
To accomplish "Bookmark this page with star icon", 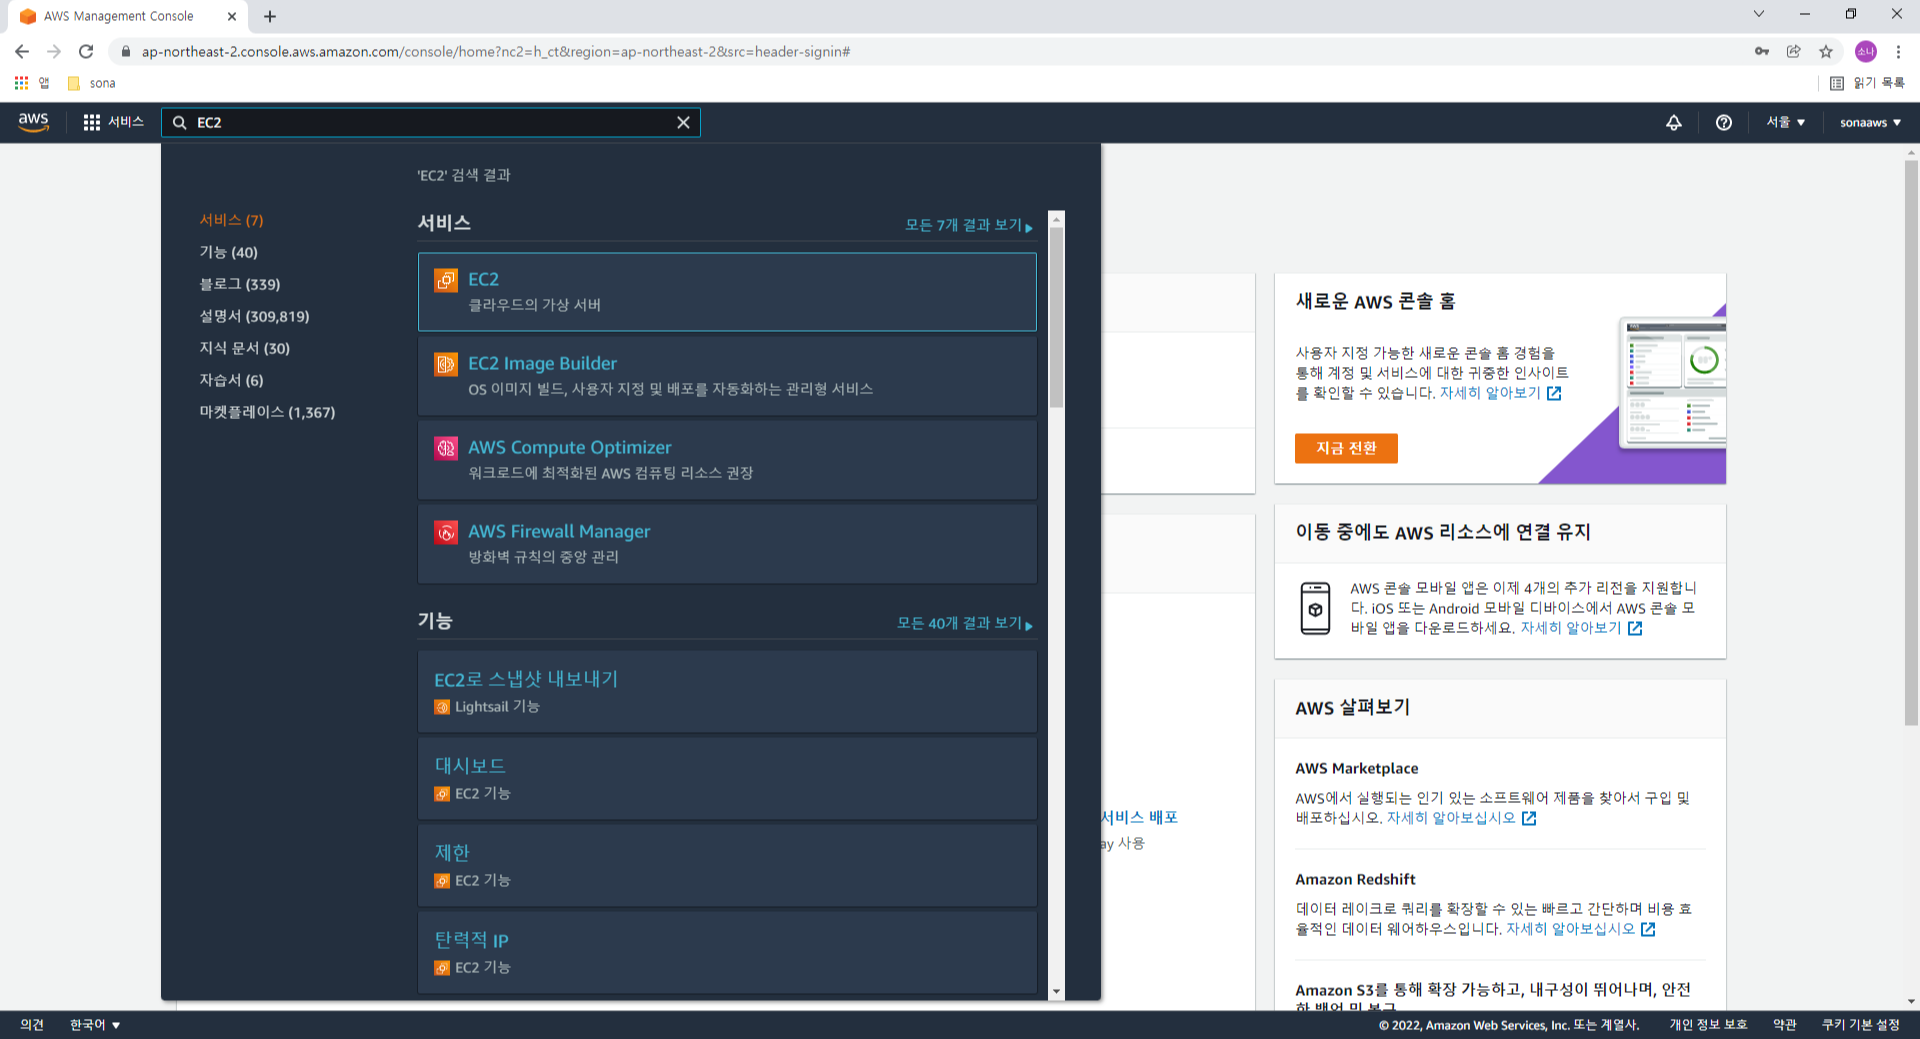I will pyautogui.click(x=1826, y=51).
